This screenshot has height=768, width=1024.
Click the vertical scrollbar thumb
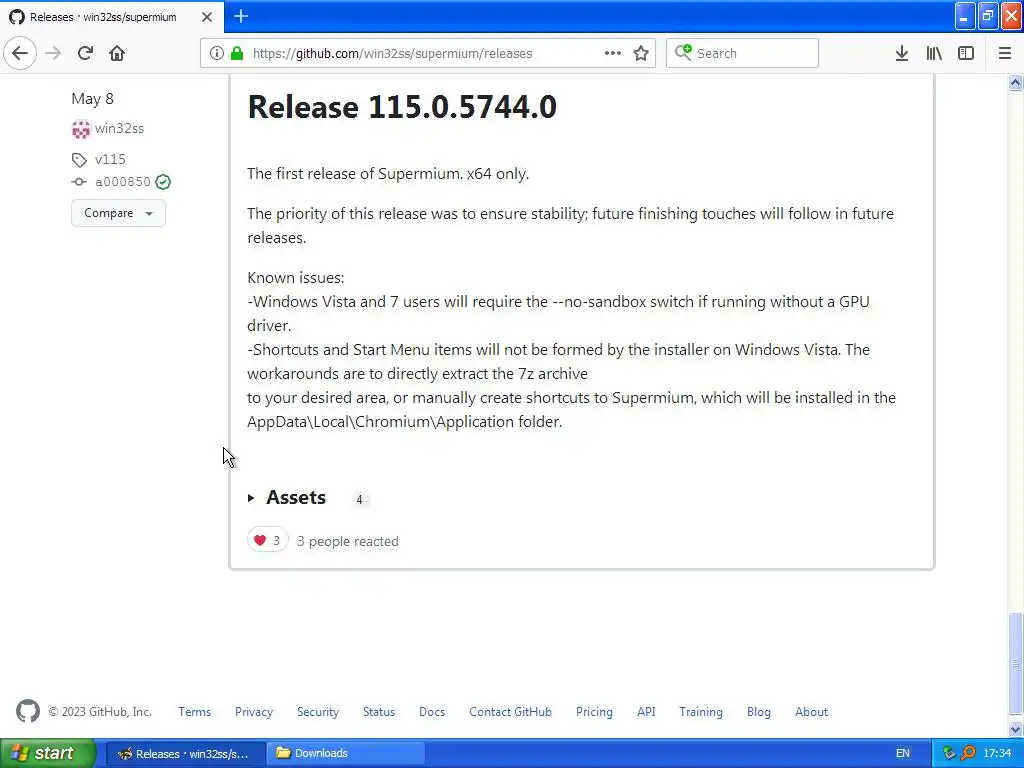pos(1015,664)
